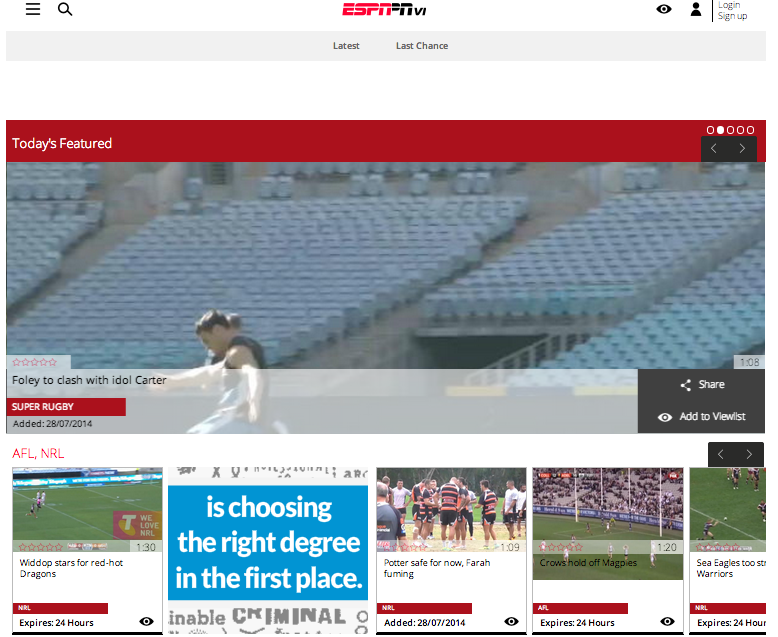Go to next featured video arrow
Viewport: 778px width, 637px height.
click(x=742, y=149)
